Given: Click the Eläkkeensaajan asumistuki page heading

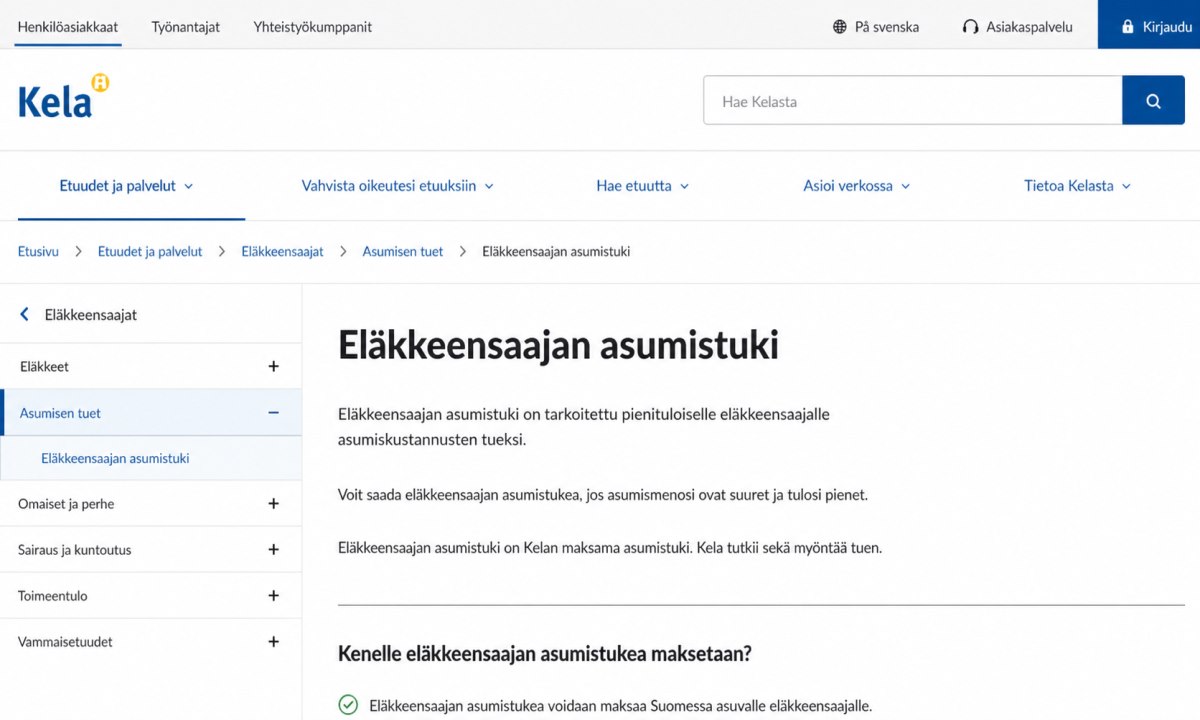Looking at the screenshot, I should point(558,345).
